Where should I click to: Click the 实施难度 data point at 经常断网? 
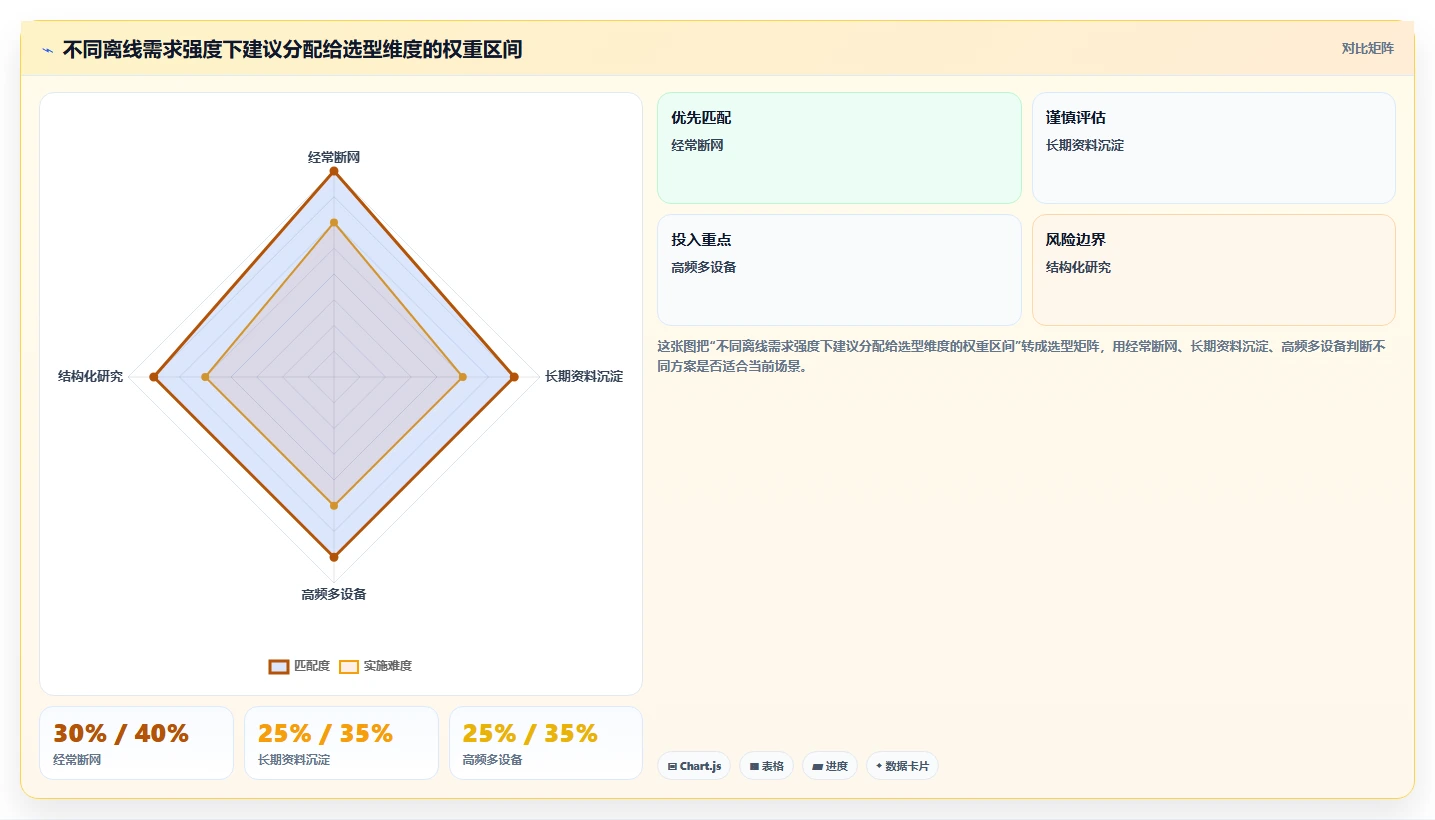pos(334,222)
